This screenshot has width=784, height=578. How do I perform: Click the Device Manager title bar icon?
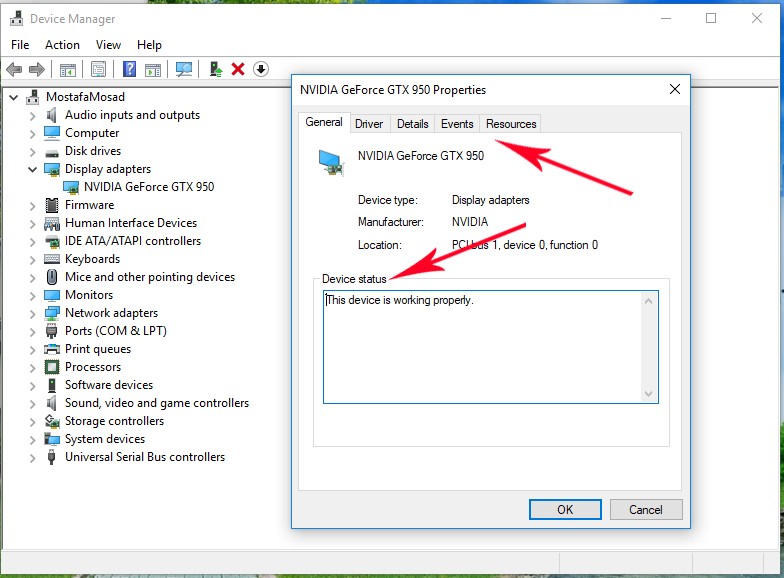pos(16,18)
